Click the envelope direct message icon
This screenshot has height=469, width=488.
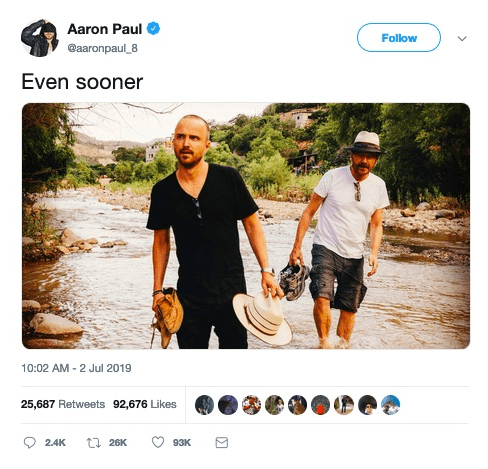click(222, 443)
